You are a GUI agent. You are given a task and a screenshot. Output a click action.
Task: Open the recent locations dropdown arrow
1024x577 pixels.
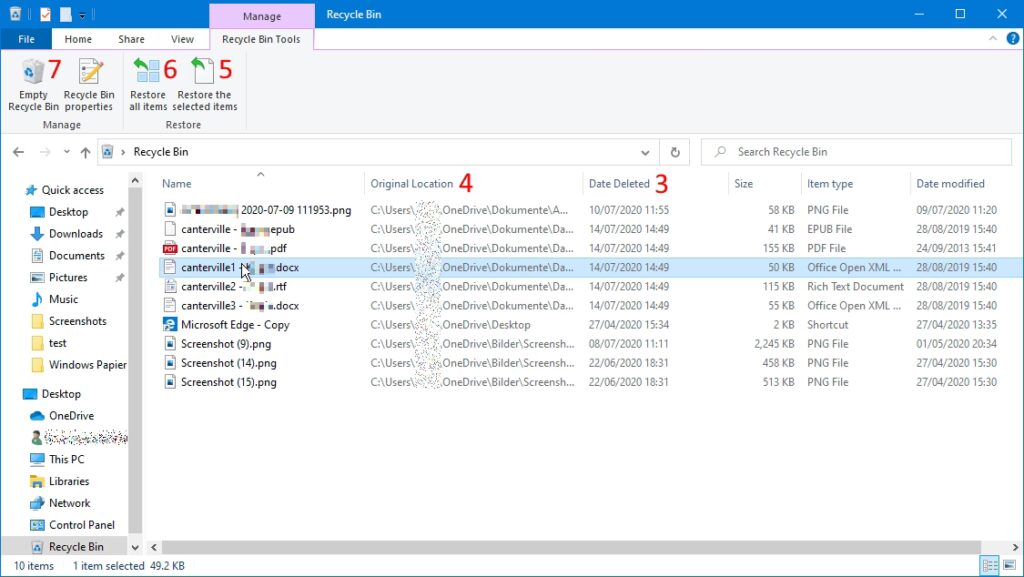click(66, 152)
